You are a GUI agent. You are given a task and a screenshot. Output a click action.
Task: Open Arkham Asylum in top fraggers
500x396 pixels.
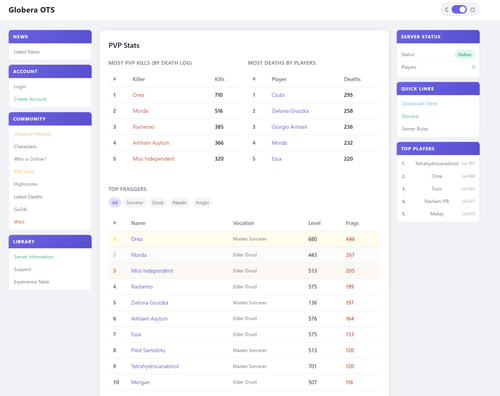click(149, 319)
